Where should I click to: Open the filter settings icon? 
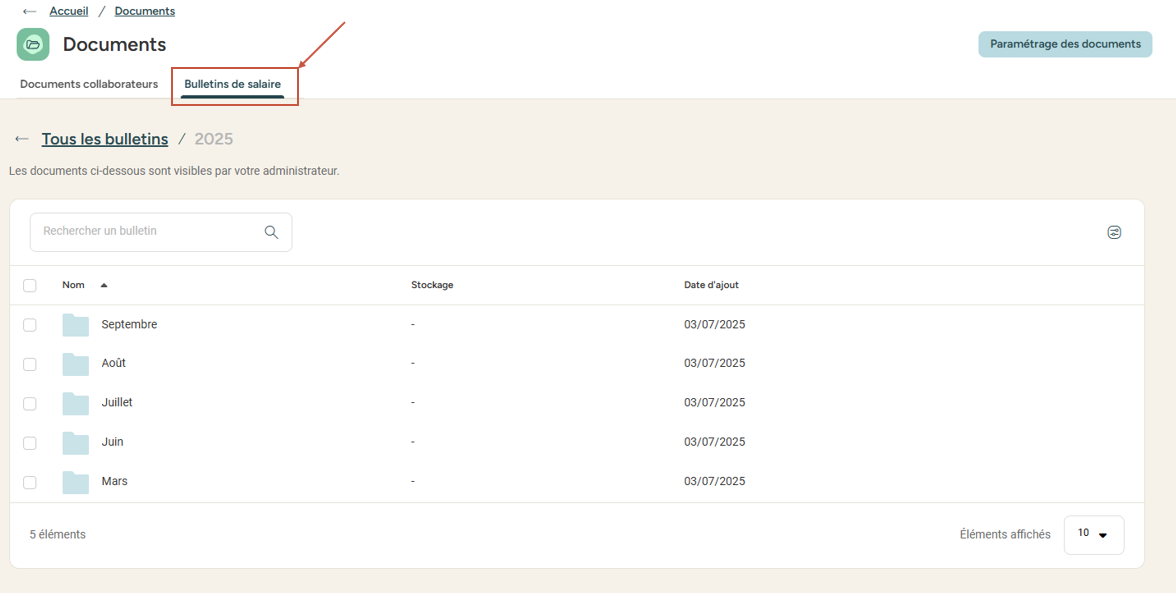pyautogui.click(x=1114, y=232)
